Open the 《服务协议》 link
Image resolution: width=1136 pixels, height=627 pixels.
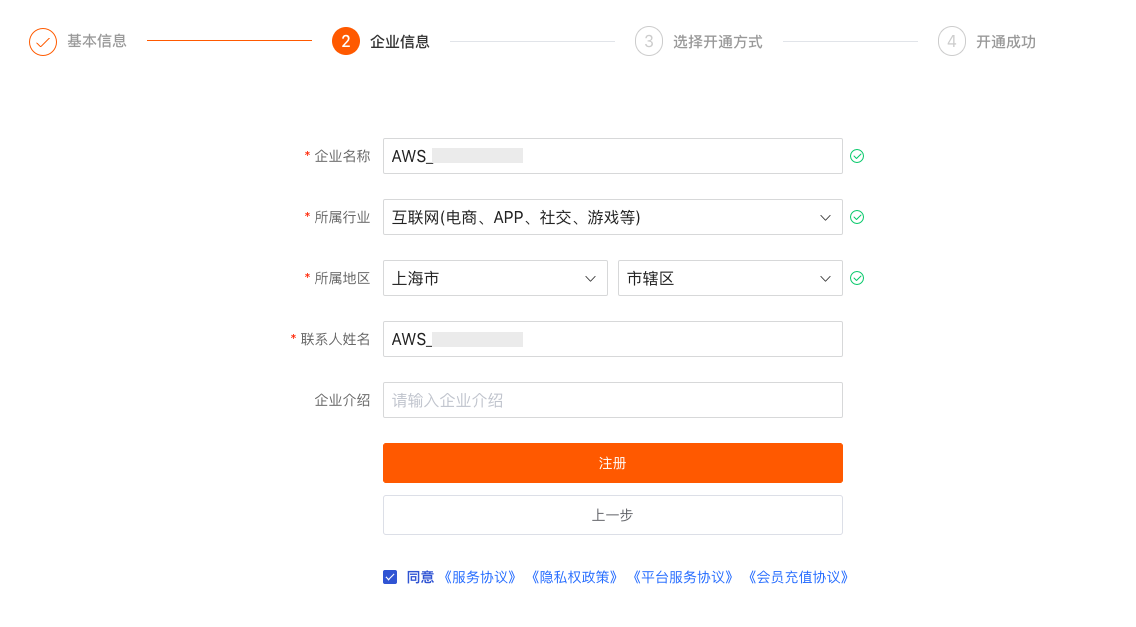point(480,577)
